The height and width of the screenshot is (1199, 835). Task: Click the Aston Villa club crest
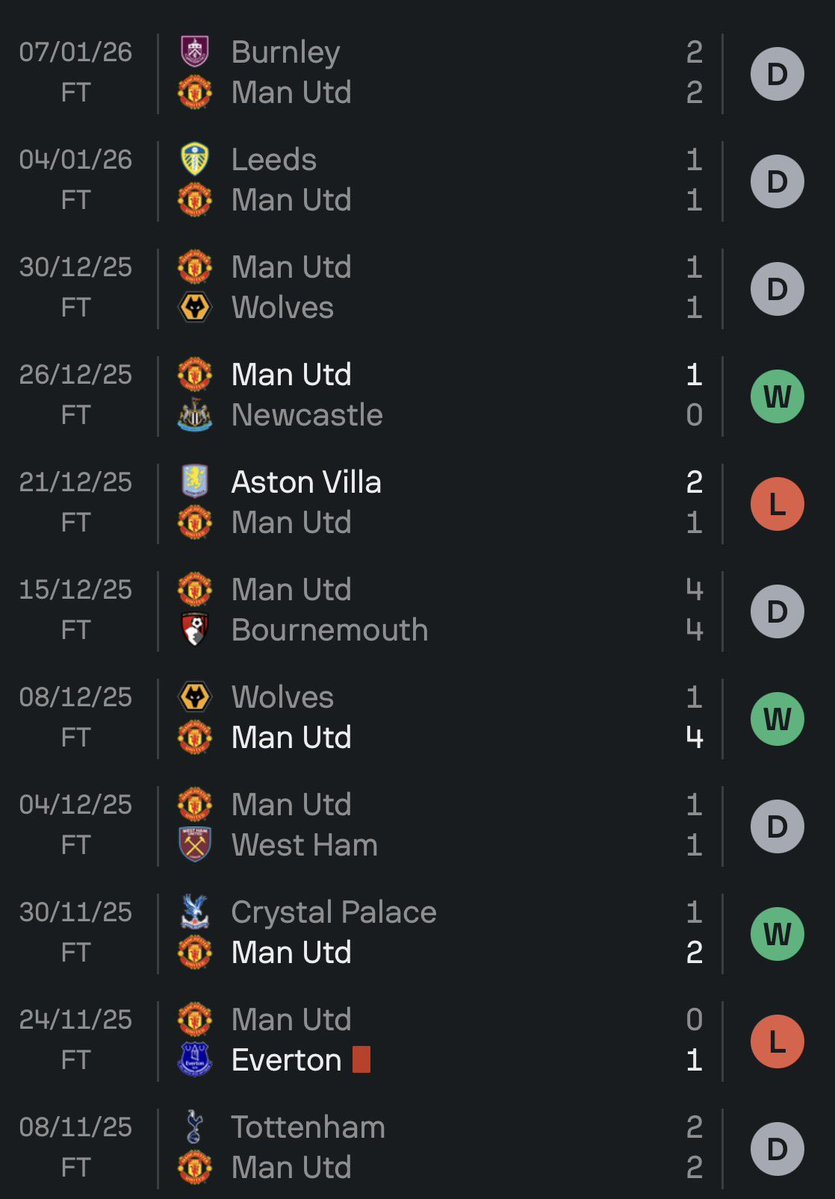point(194,482)
